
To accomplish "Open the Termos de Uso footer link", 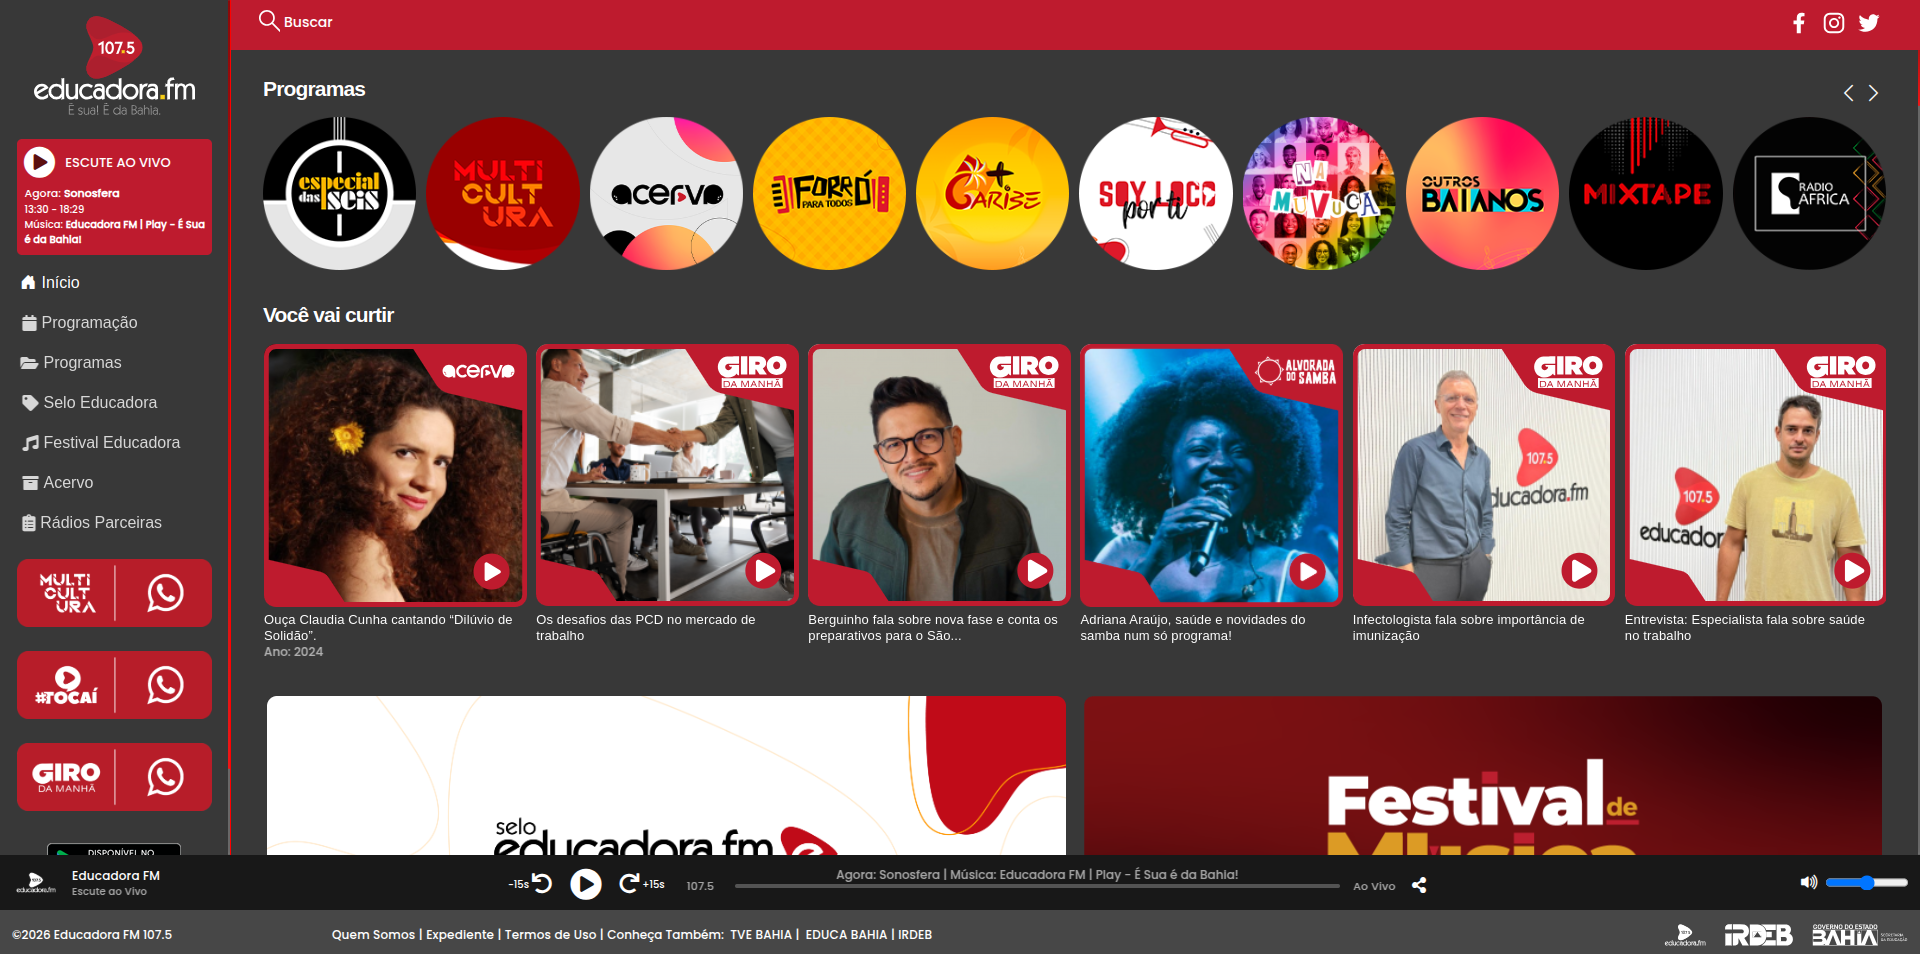I will pyautogui.click(x=550, y=935).
